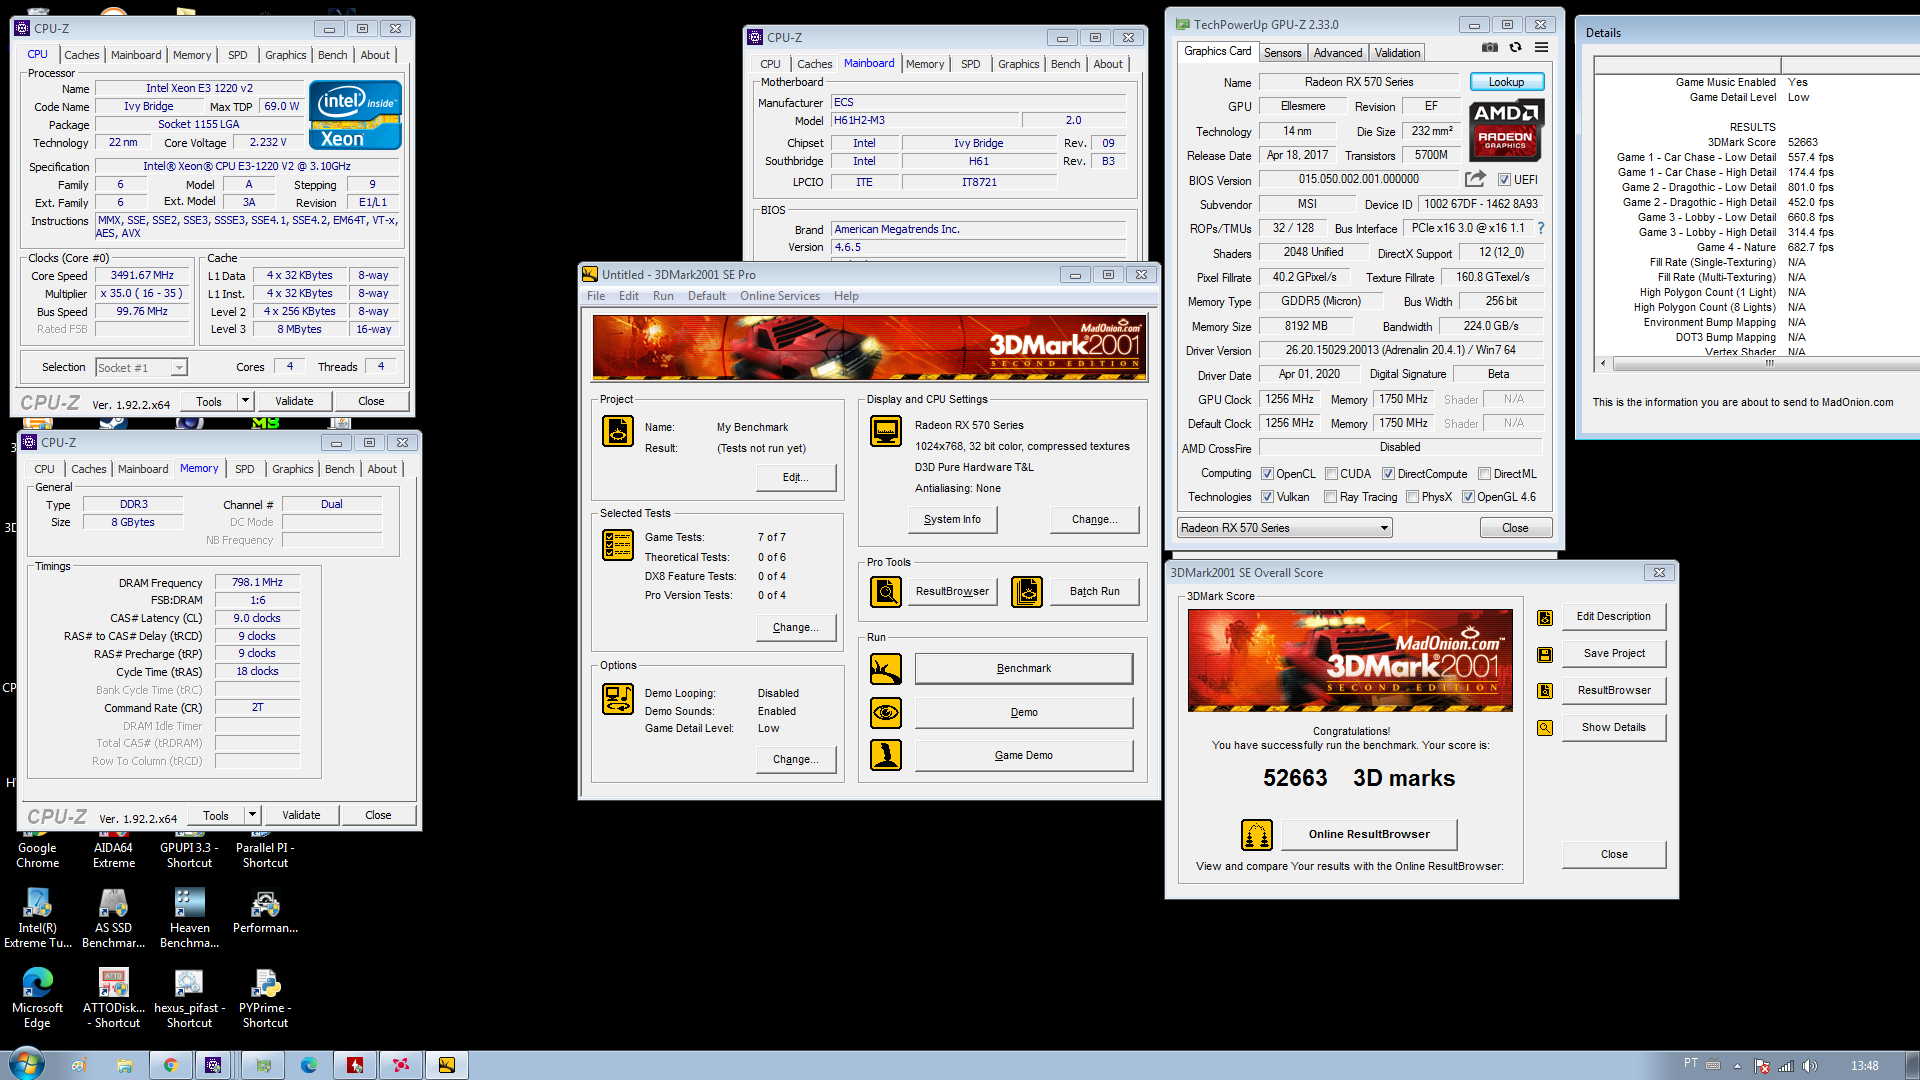Open AS SSD Benchmark desktop icon
The width and height of the screenshot is (1920, 1080).
[114, 918]
